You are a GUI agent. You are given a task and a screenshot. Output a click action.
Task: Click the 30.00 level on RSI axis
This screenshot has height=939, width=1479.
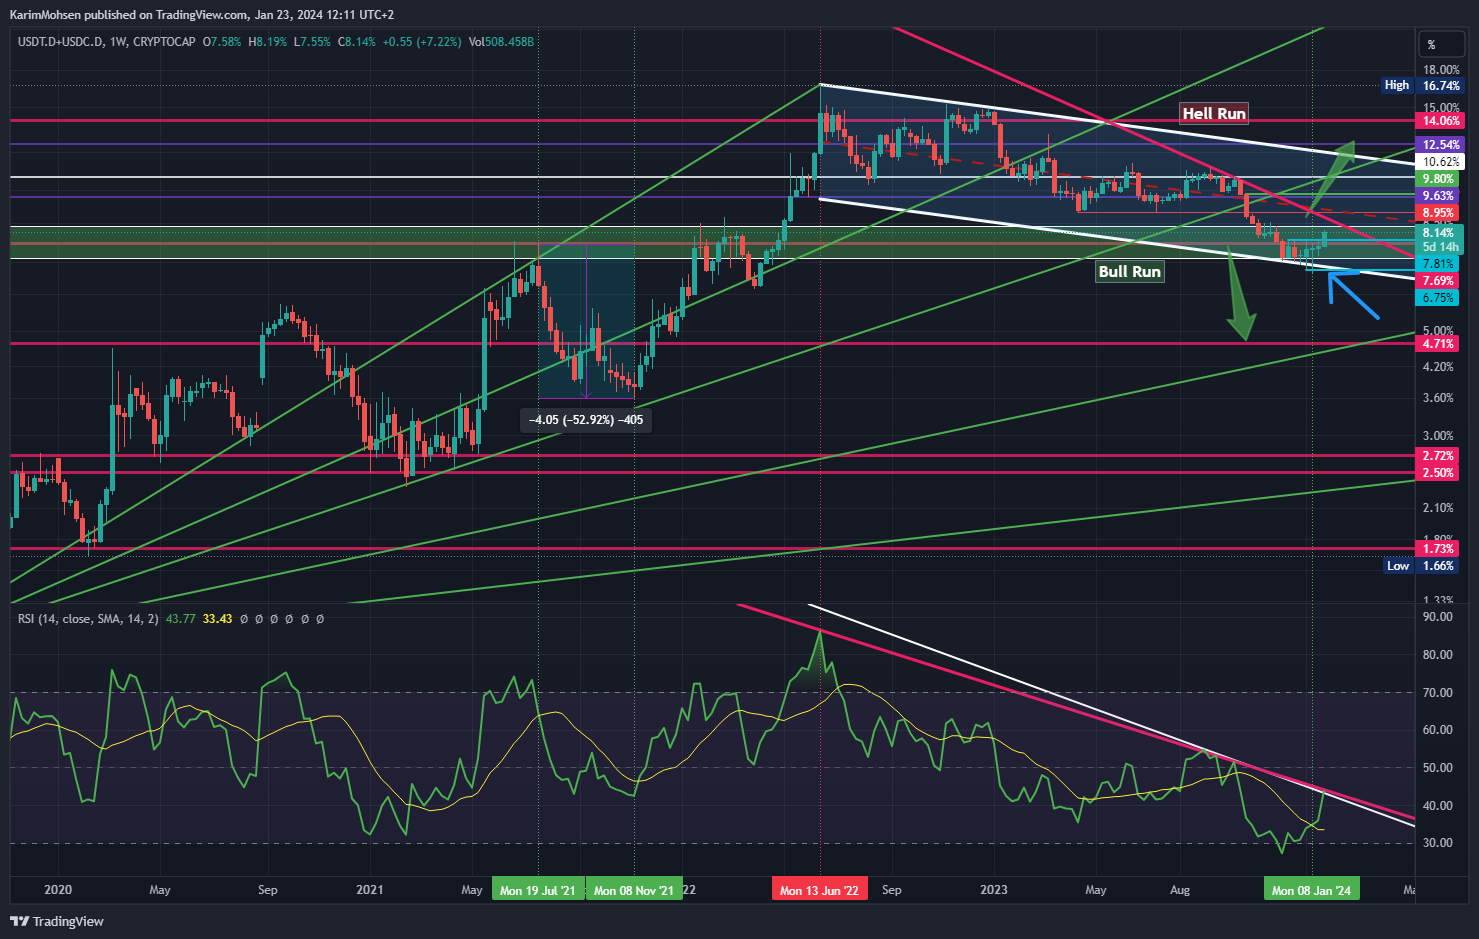point(1438,843)
